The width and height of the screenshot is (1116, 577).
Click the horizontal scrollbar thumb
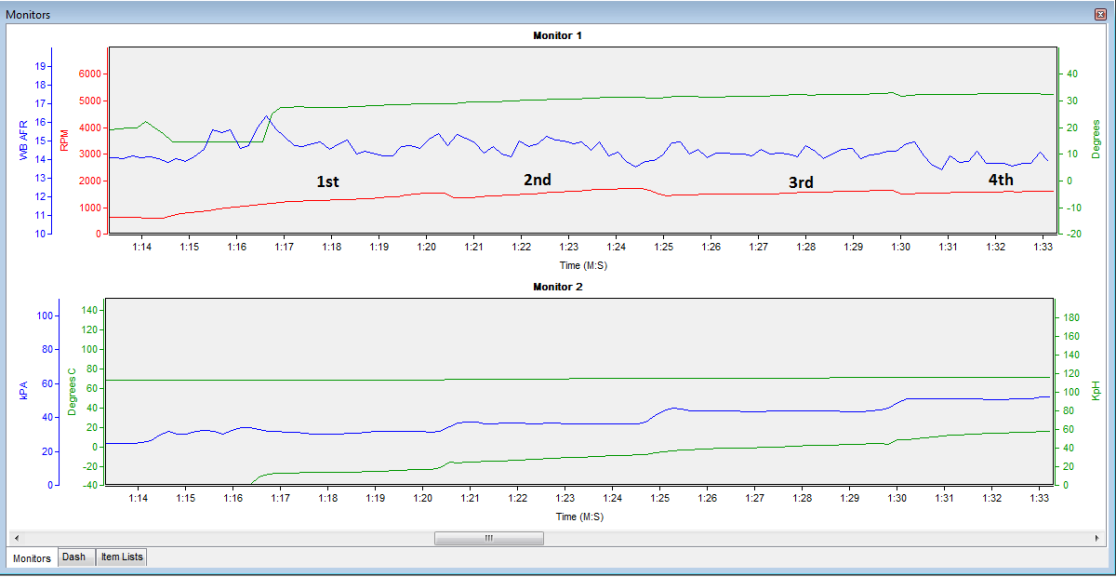click(x=488, y=539)
